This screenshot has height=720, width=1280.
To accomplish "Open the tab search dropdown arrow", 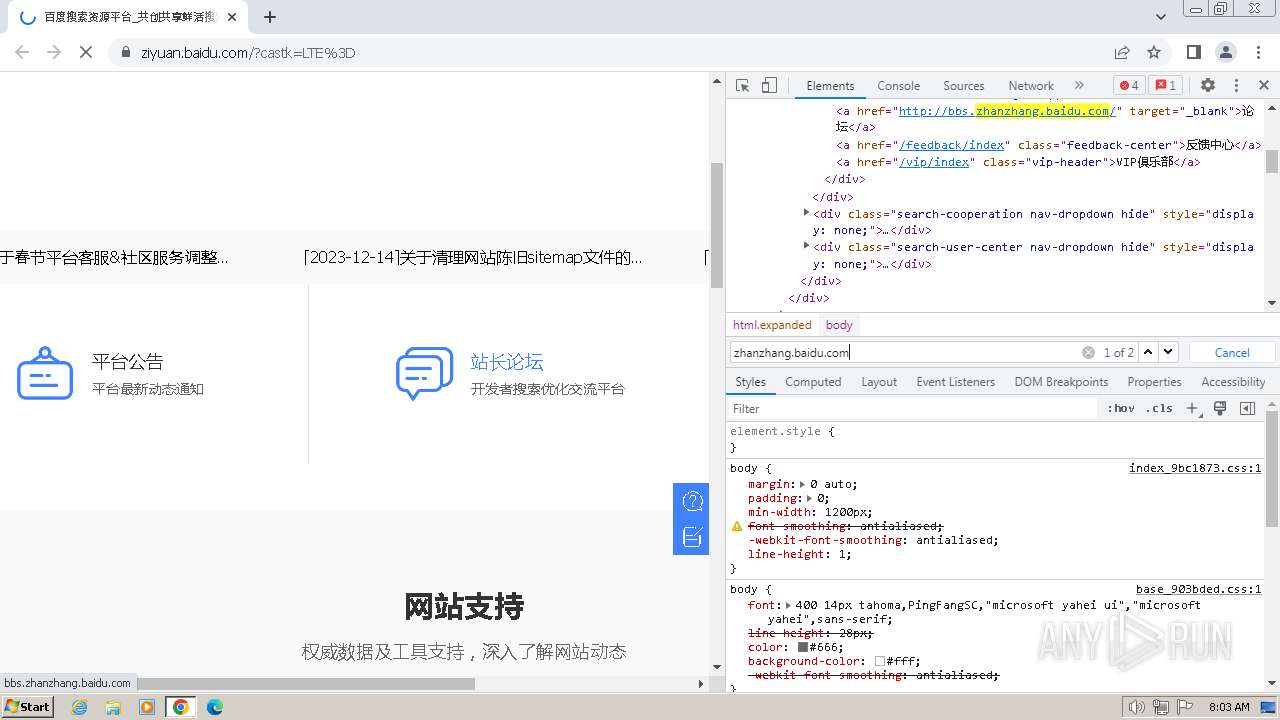I will point(1161,17).
